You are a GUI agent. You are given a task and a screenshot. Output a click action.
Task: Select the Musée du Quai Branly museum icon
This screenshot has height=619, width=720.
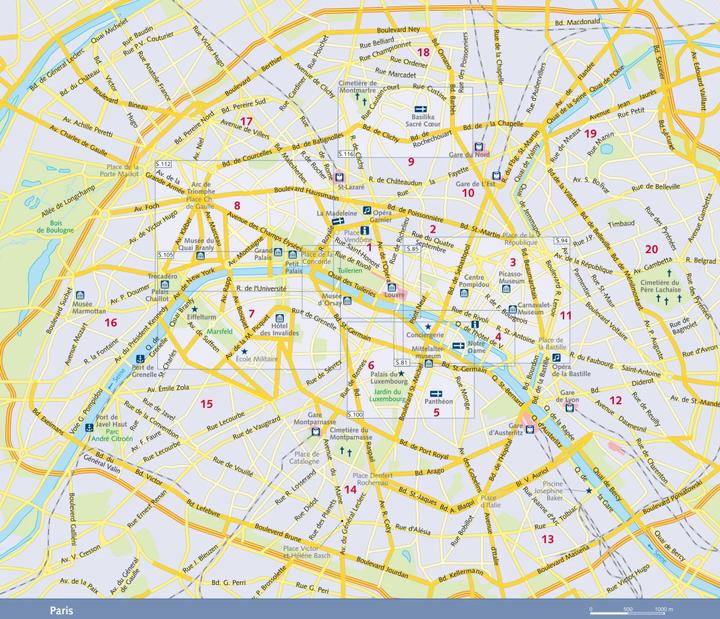tap(200, 256)
